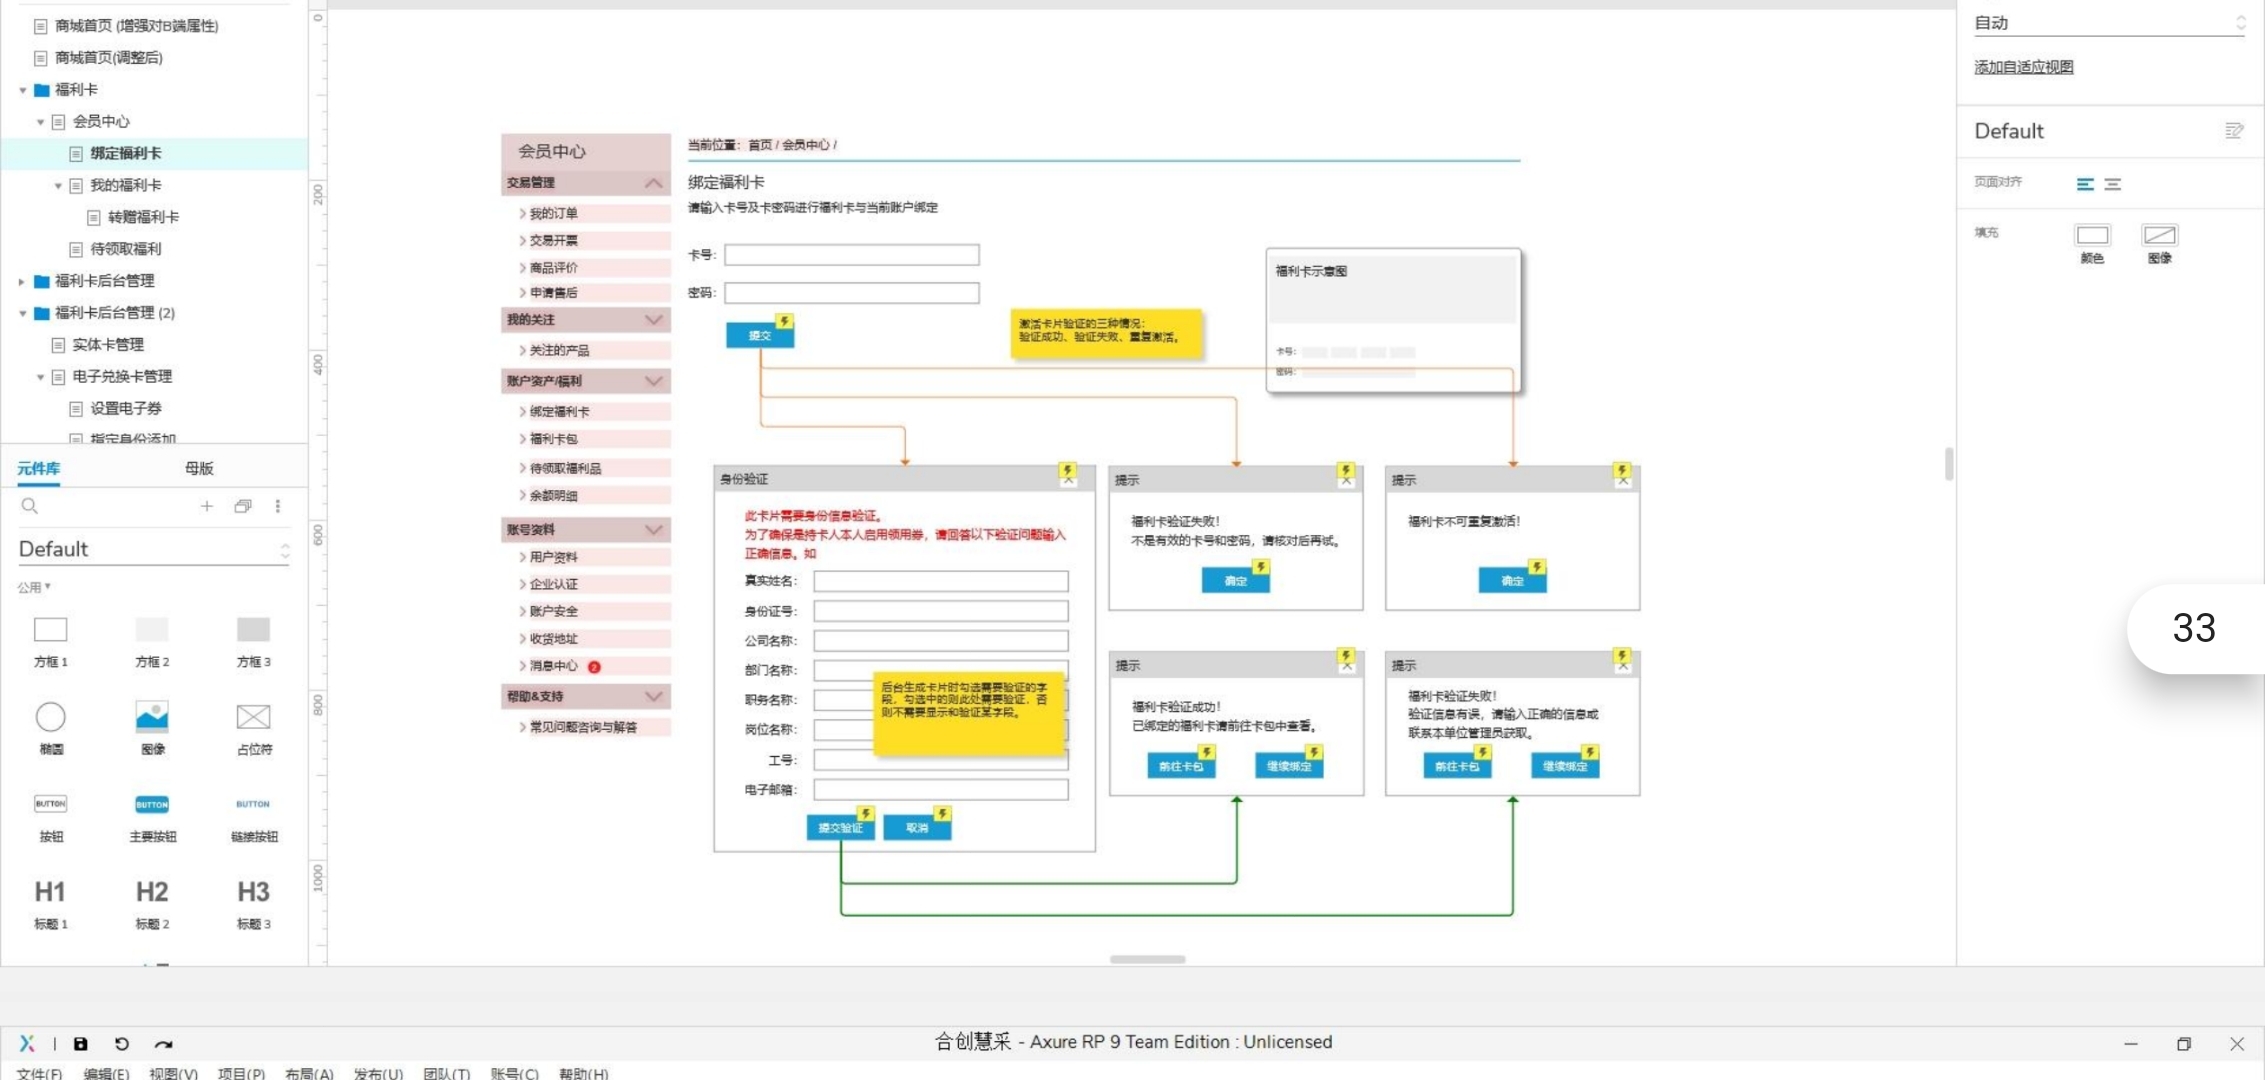Expand the 福利卡后台管理 folder
This screenshot has height=1080, width=2265.
22,282
